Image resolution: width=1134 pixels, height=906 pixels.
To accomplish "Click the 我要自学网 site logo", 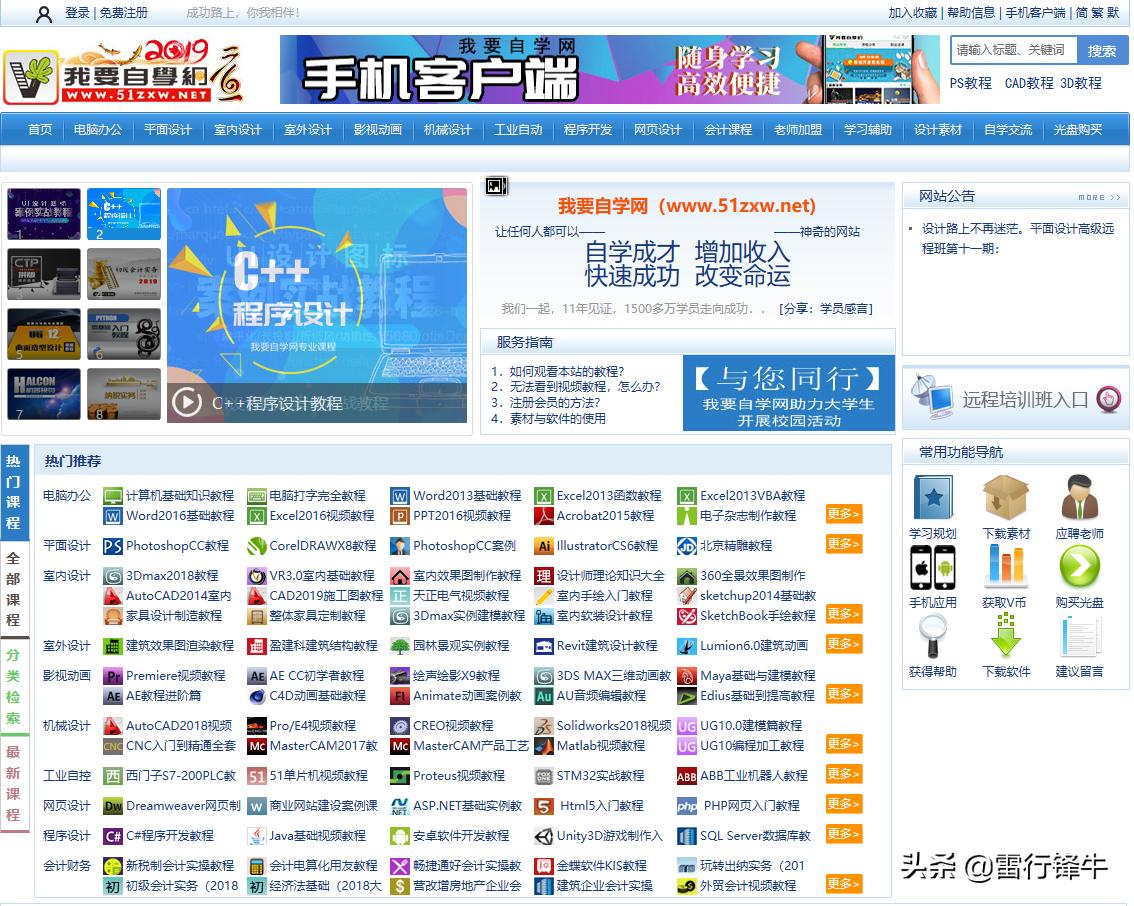I will (123, 72).
